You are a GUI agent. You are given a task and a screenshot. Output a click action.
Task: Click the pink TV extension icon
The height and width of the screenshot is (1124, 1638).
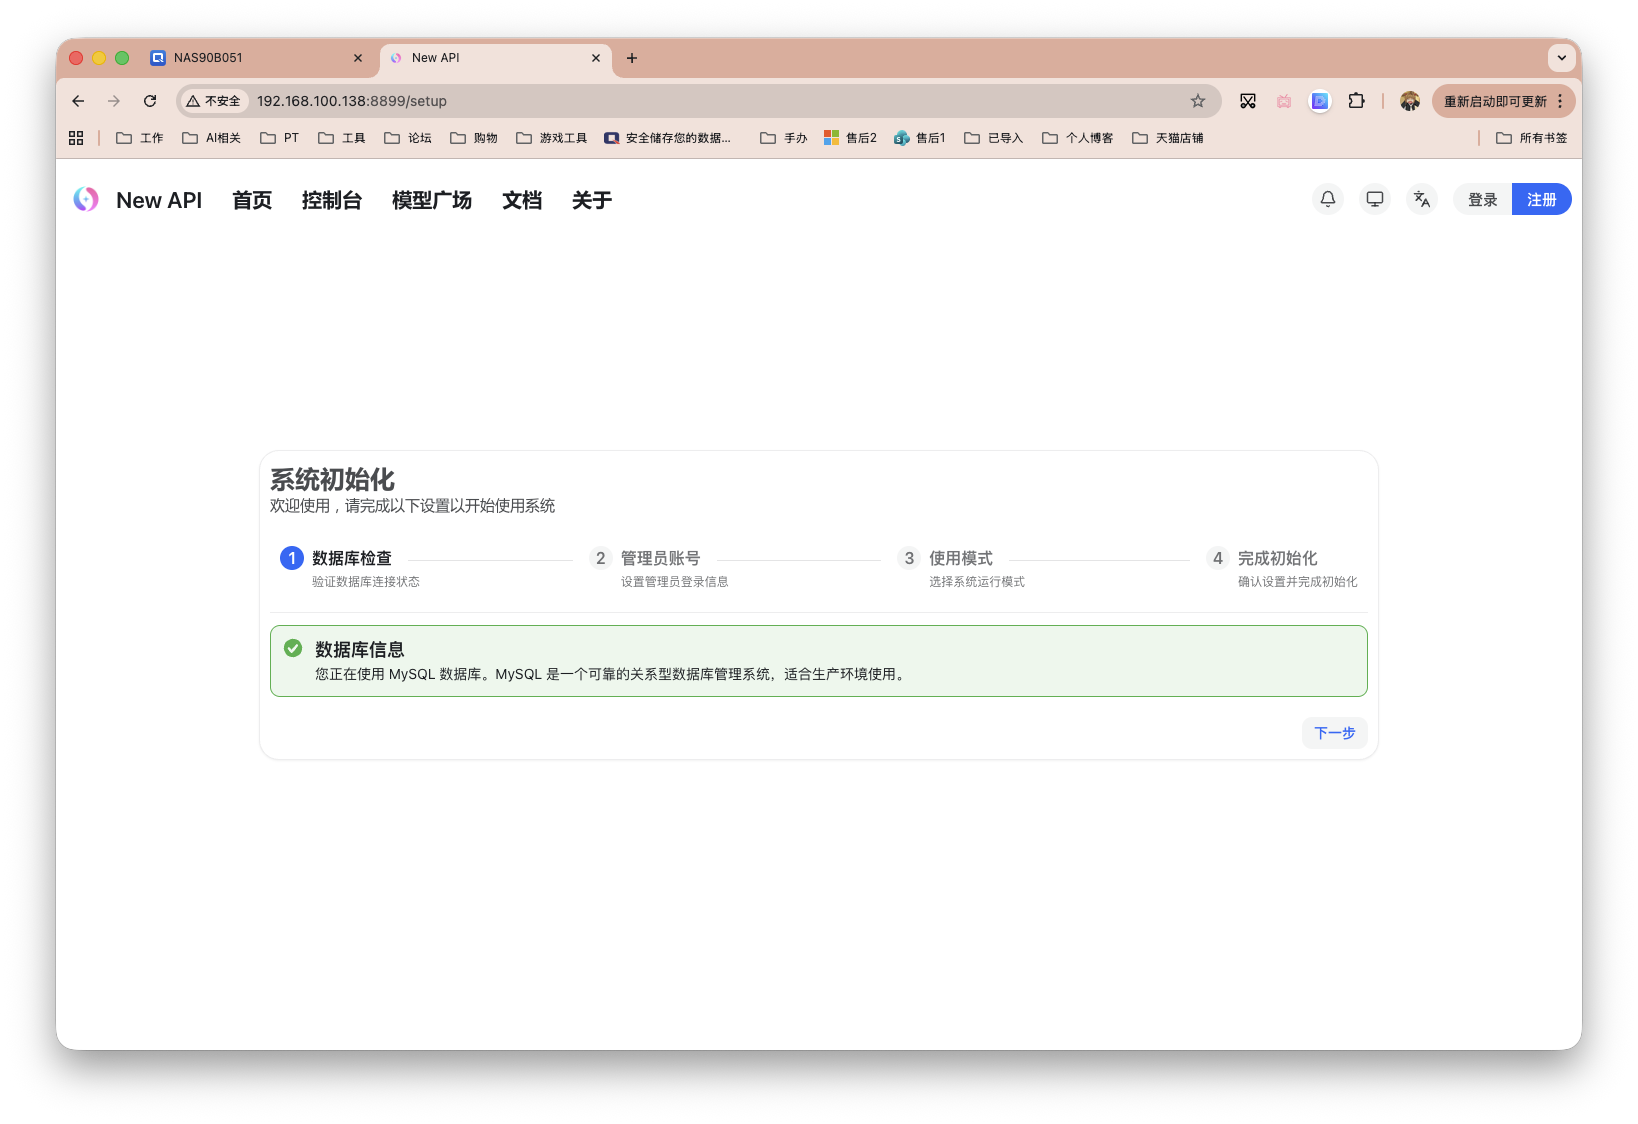1283,100
